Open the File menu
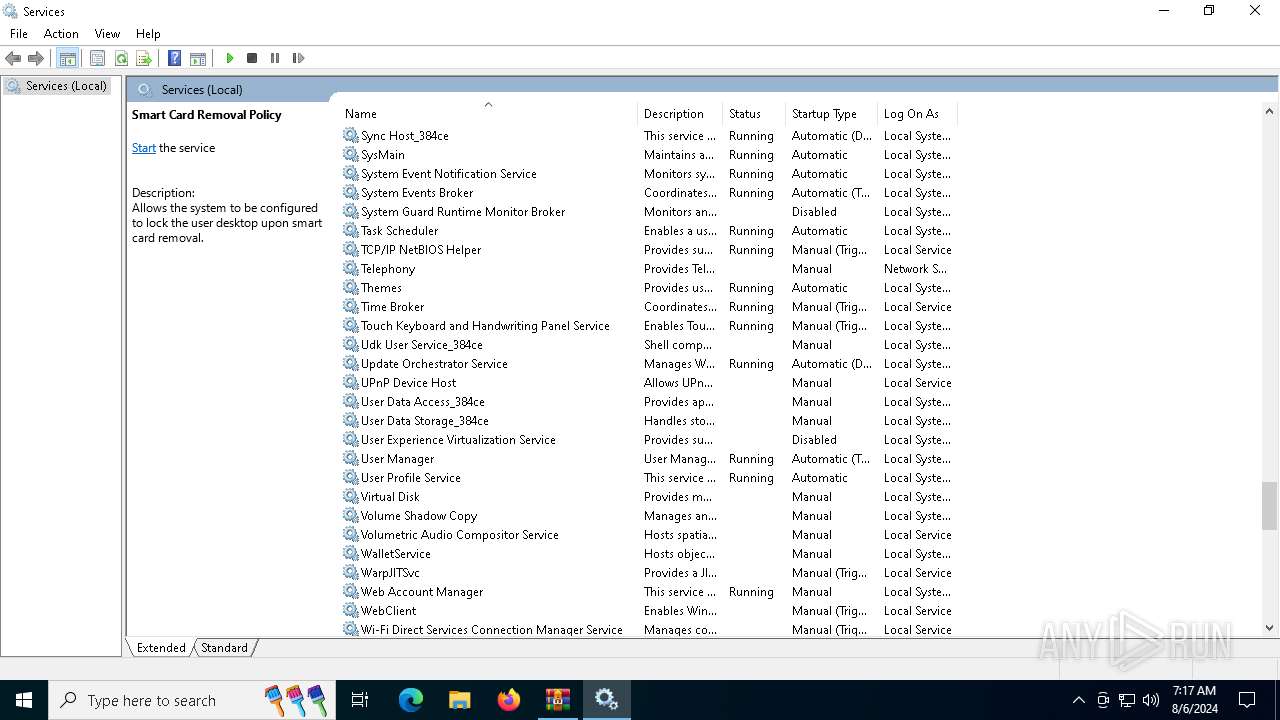The image size is (1280, 720). (19, 34)
